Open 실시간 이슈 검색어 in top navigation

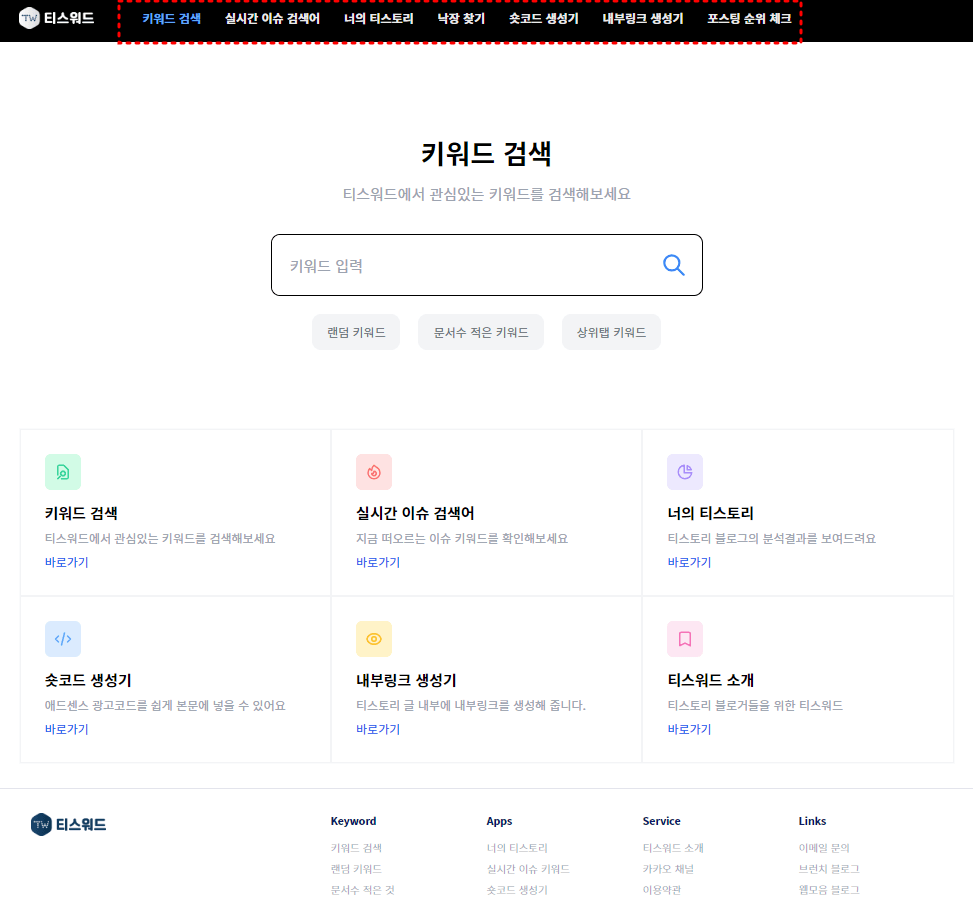pyautogui.click(x=272, y=19)
